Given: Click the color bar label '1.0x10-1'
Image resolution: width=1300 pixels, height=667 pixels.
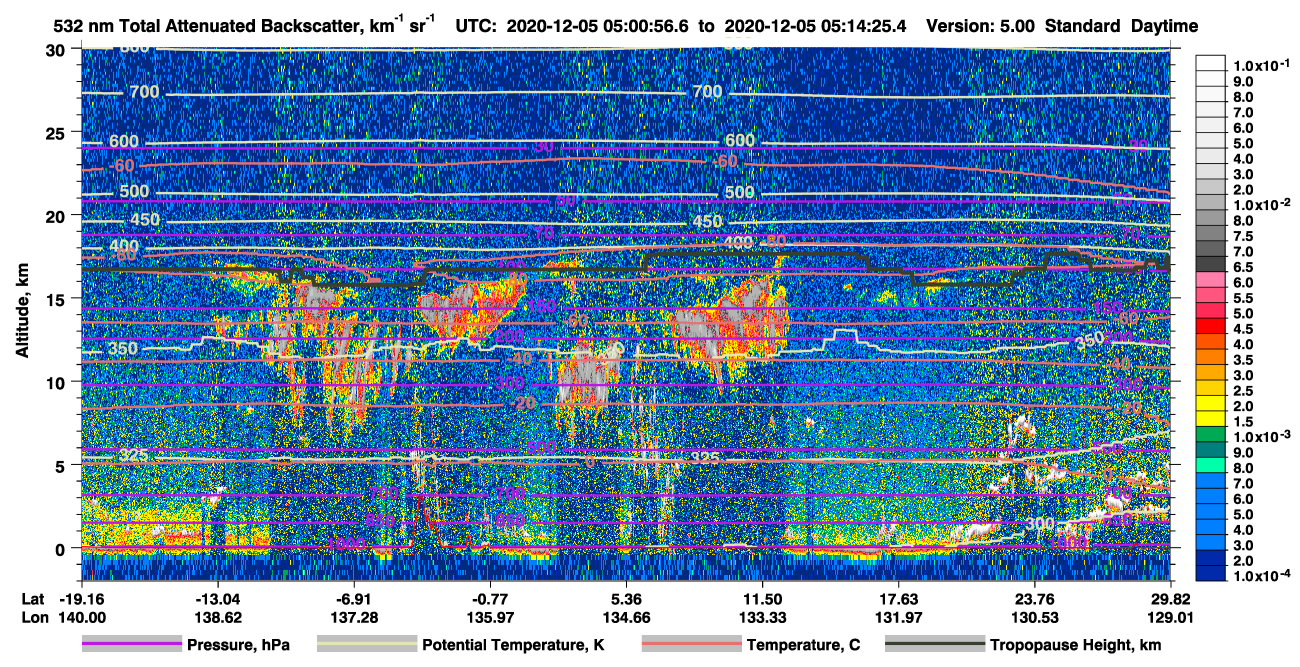Looking at the screenshot, I should (1261, 65).
